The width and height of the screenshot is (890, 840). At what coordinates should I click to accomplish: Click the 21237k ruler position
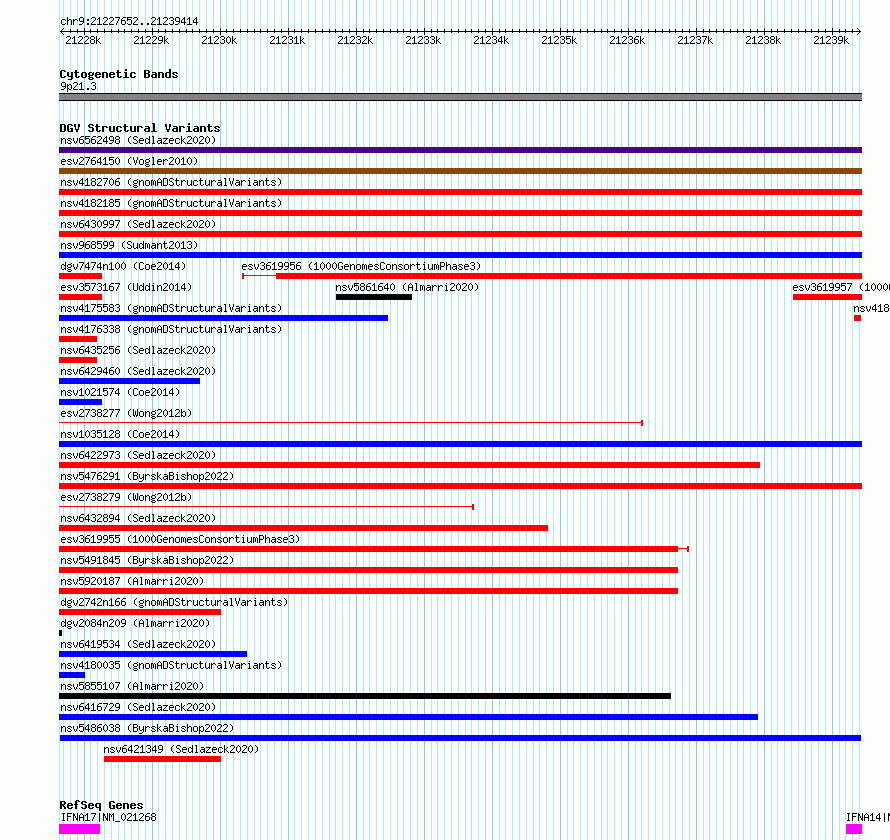click(695, 40)
